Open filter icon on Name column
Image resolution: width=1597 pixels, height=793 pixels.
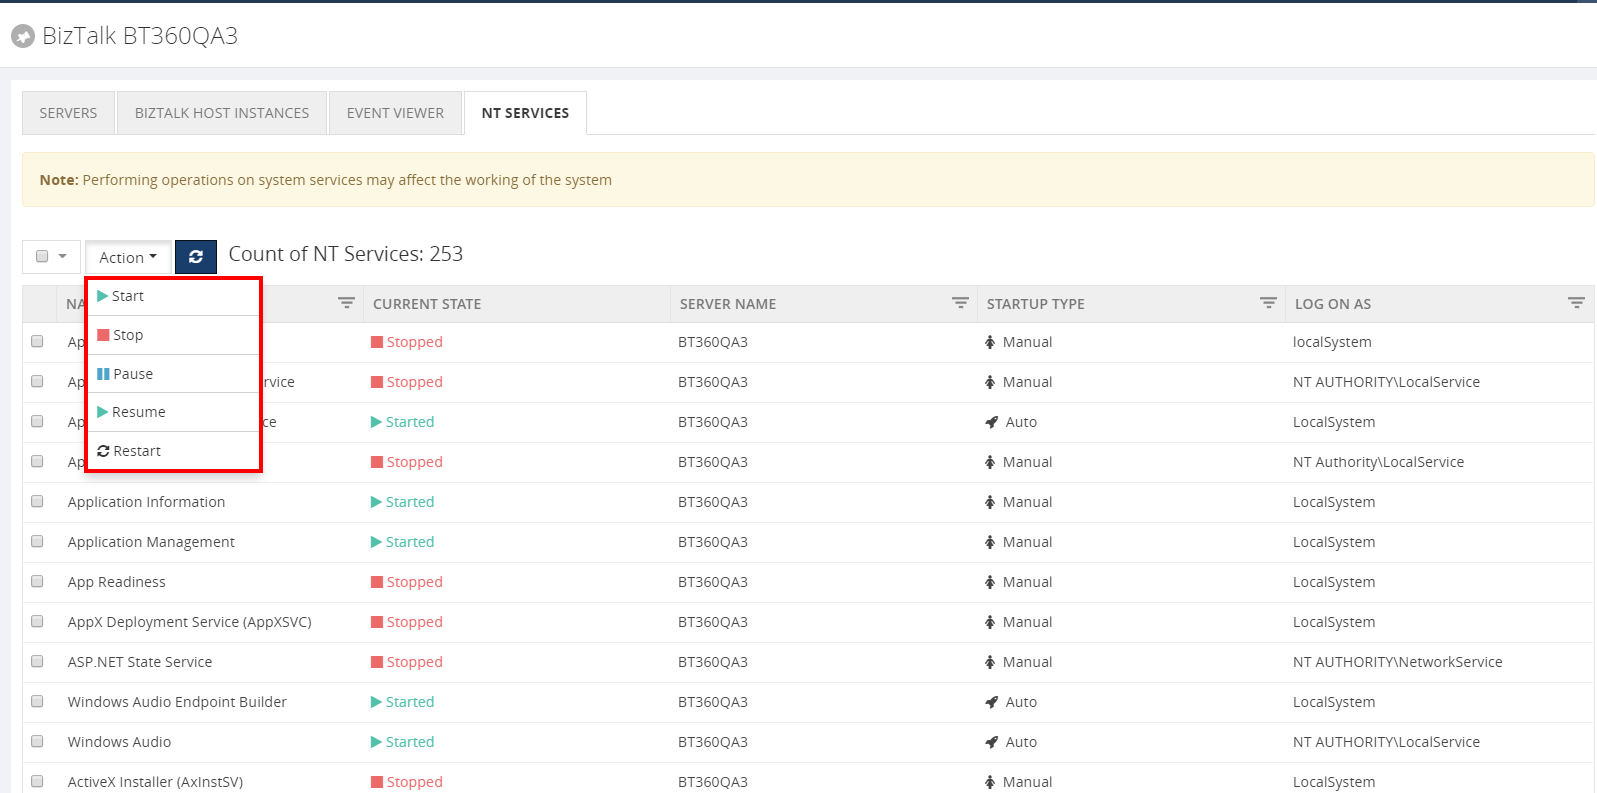(x=346, y=303)
